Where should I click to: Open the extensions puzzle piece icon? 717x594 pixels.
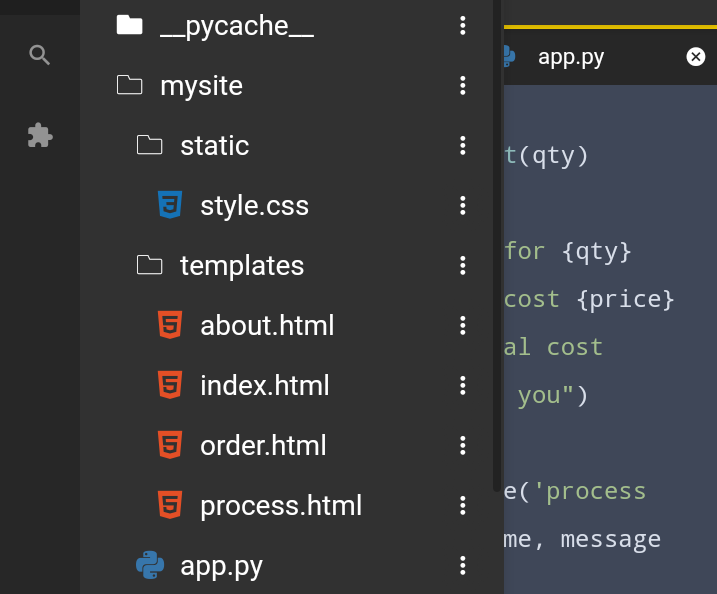(x=40, y=135)
